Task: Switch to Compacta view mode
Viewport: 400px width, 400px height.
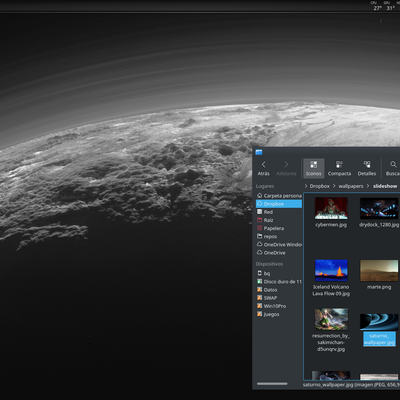Action: (x=339, y=168)
